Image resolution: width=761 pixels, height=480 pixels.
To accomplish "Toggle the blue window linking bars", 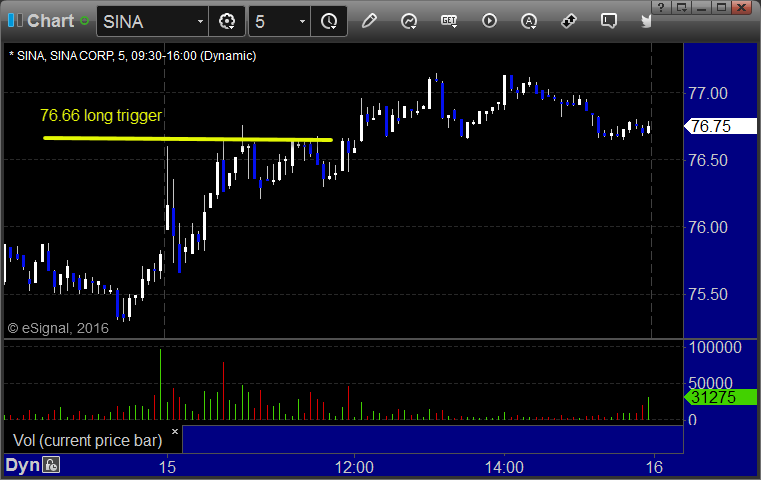I will (15, 20).
